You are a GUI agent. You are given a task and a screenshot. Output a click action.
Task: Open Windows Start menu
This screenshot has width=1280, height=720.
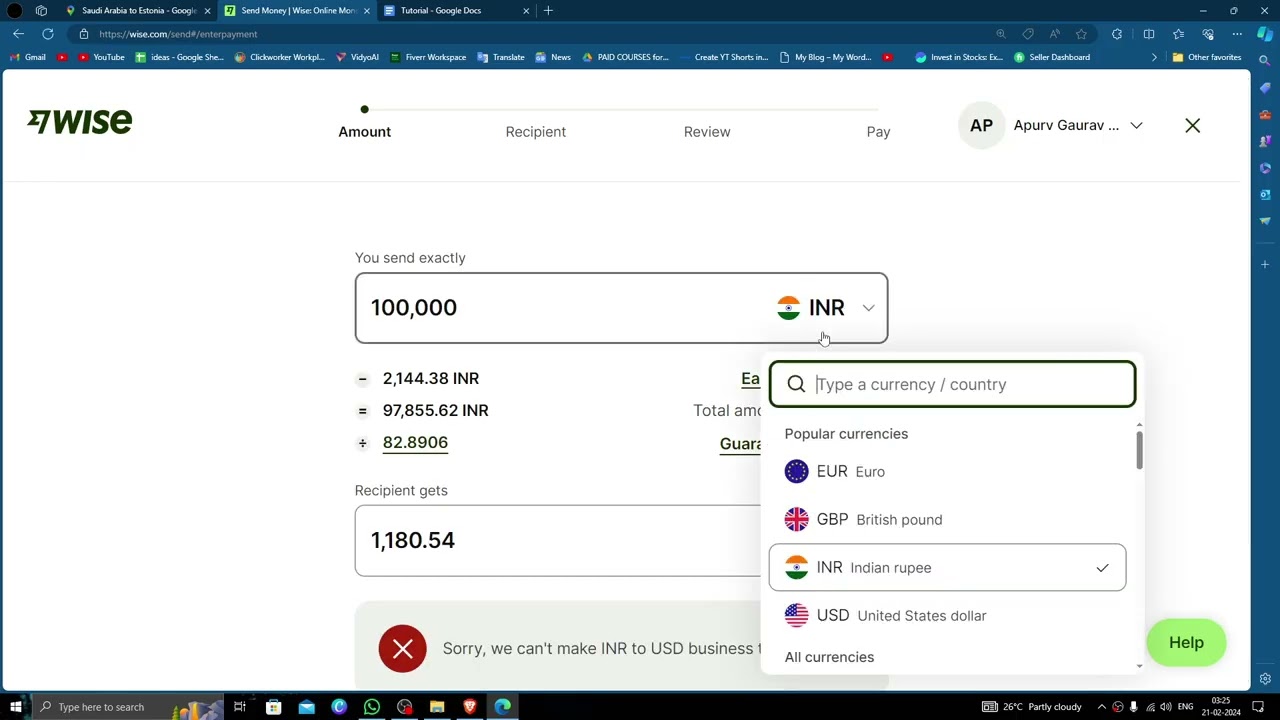coord(15,707)
